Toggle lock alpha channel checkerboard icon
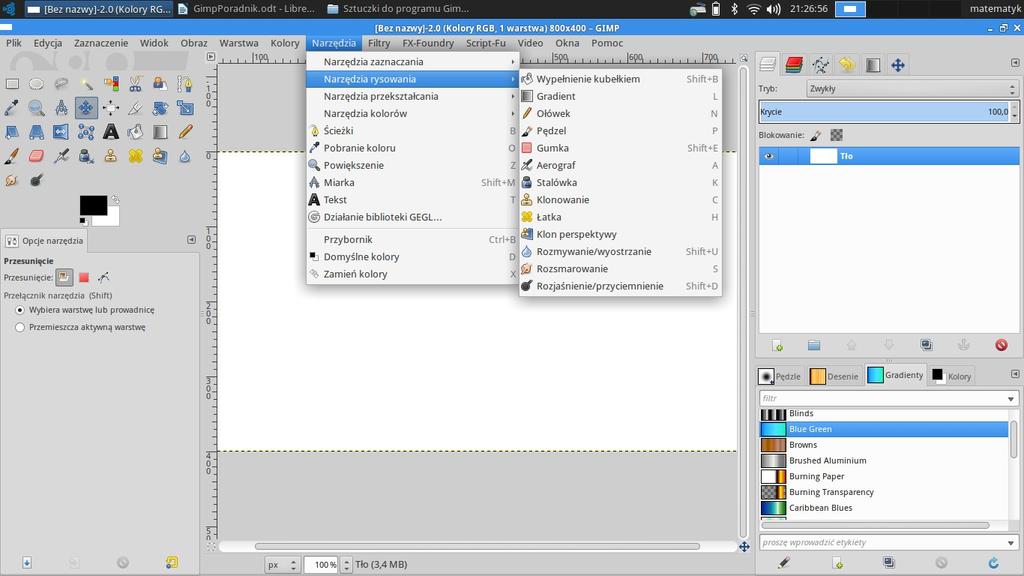Viewport: 1024px width, 576px height. coord(837,135)
